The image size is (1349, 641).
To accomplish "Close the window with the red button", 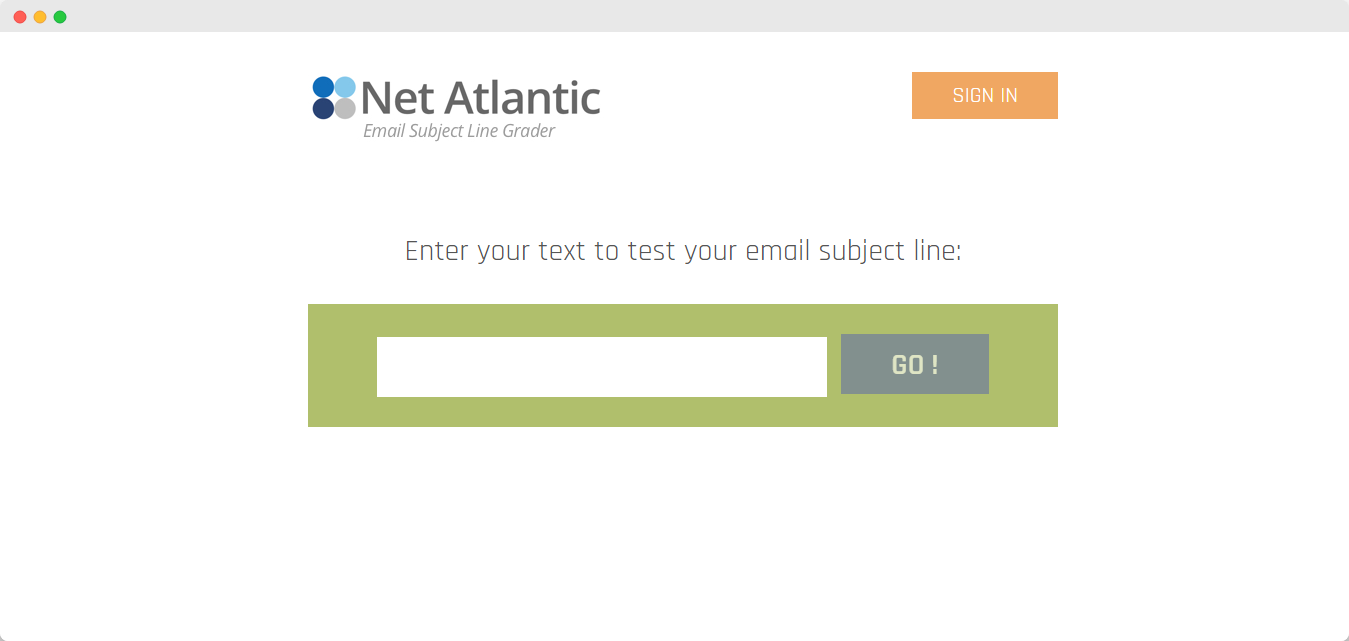I will point(20,17).
